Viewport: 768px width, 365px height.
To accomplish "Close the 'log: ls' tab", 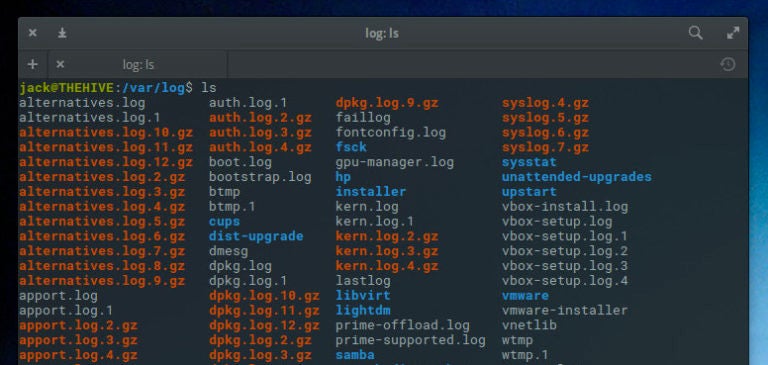I will tap(60, 64).
